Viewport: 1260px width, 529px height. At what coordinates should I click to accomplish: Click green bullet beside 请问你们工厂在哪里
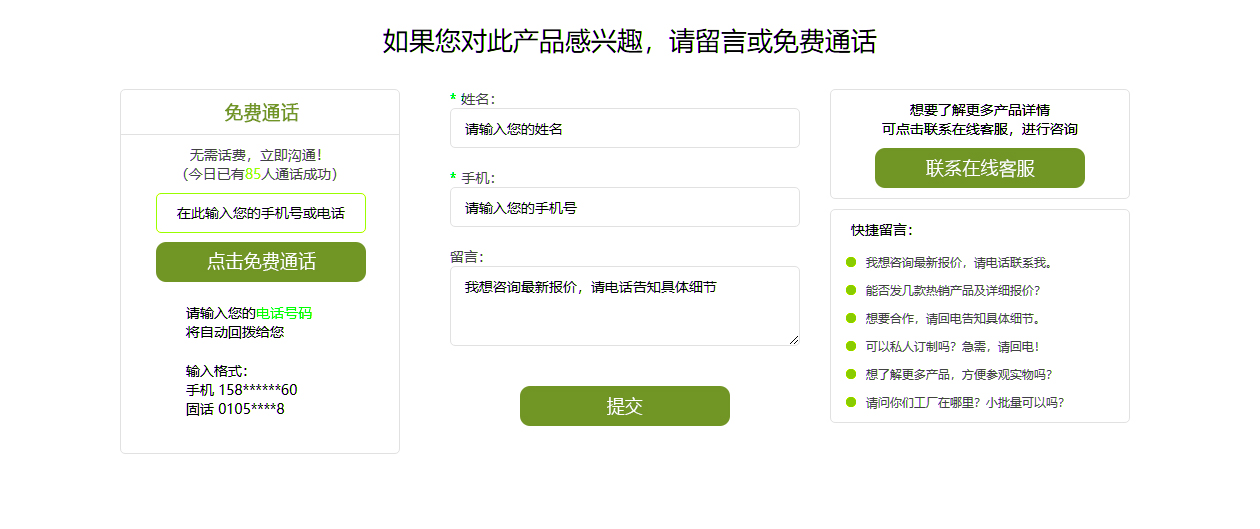coord(851,403)
